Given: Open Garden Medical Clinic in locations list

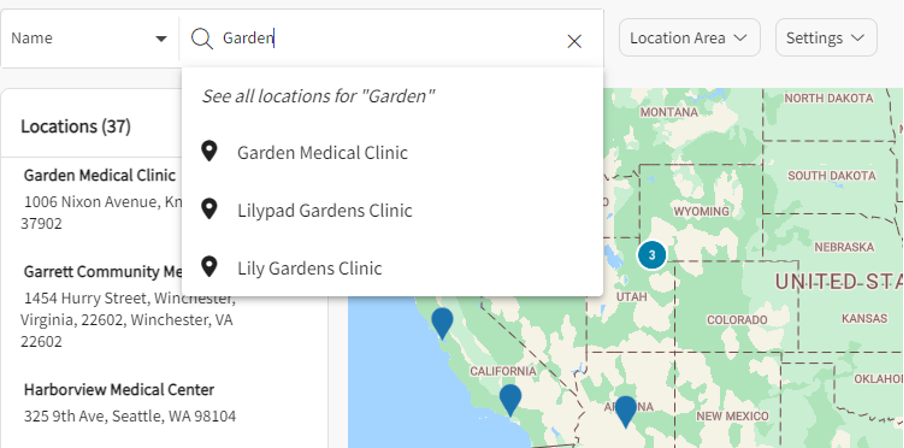Looking at the screenshot, I should pyautogui.click(x=99, y=176).
